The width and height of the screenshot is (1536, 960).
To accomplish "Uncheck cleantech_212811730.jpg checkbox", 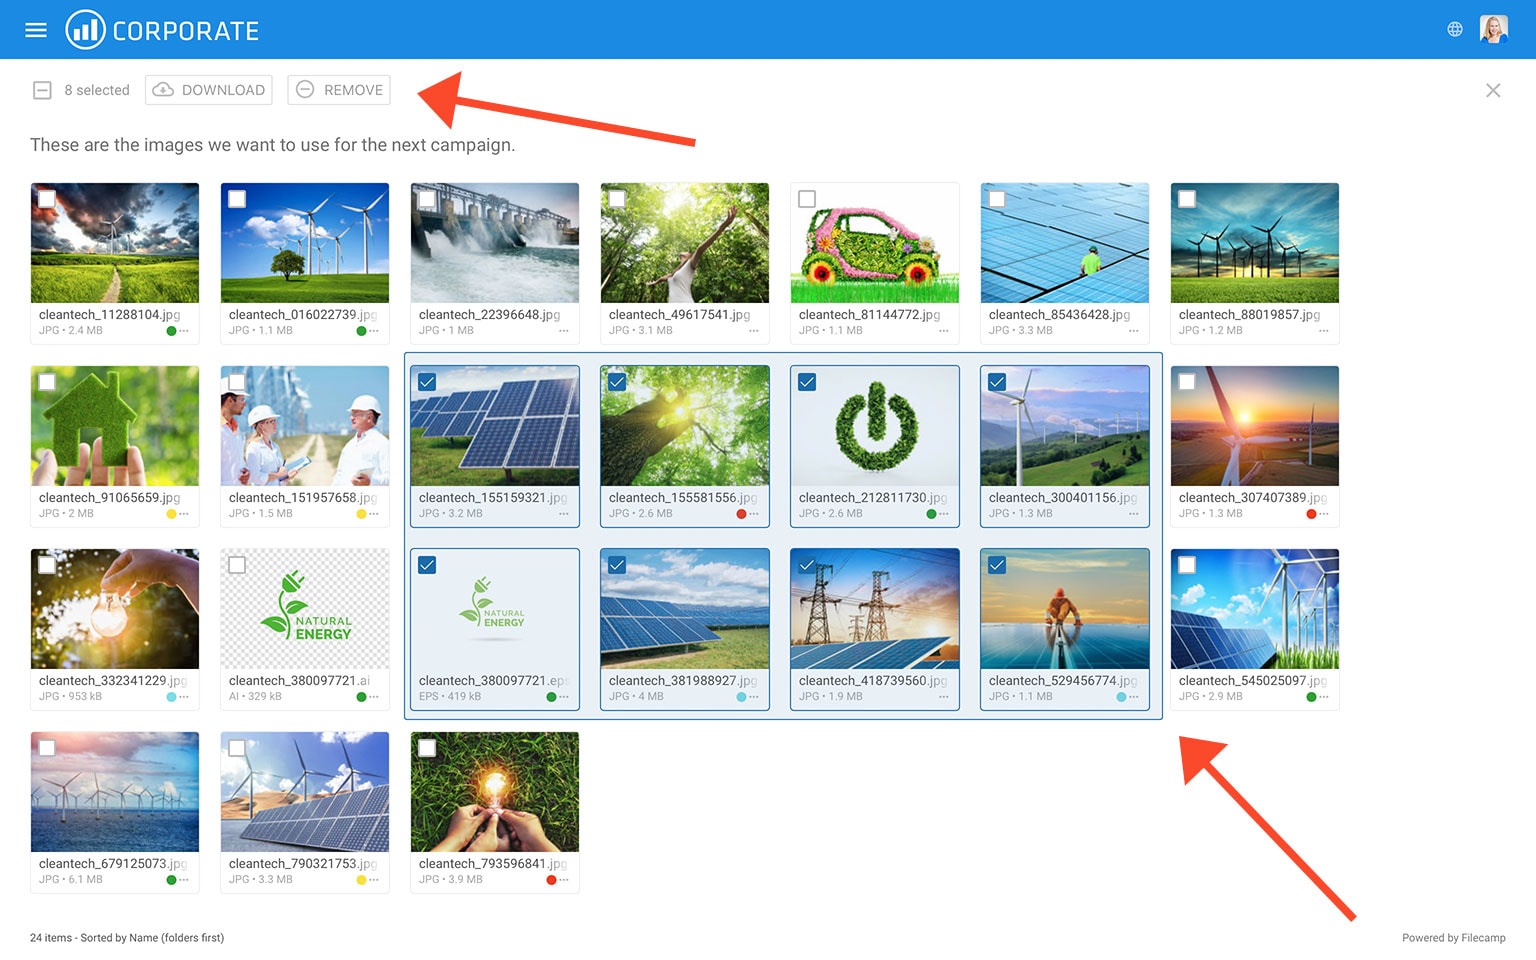I will [807, 382].
